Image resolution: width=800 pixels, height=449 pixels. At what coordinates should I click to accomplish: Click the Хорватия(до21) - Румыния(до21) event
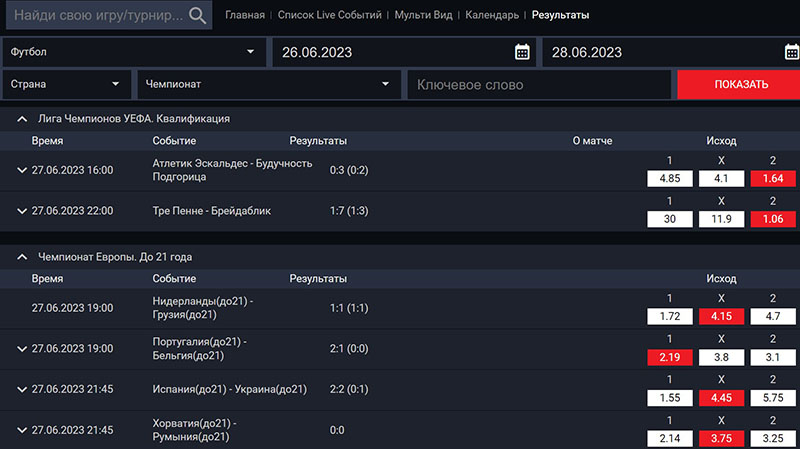coord(194,430)
